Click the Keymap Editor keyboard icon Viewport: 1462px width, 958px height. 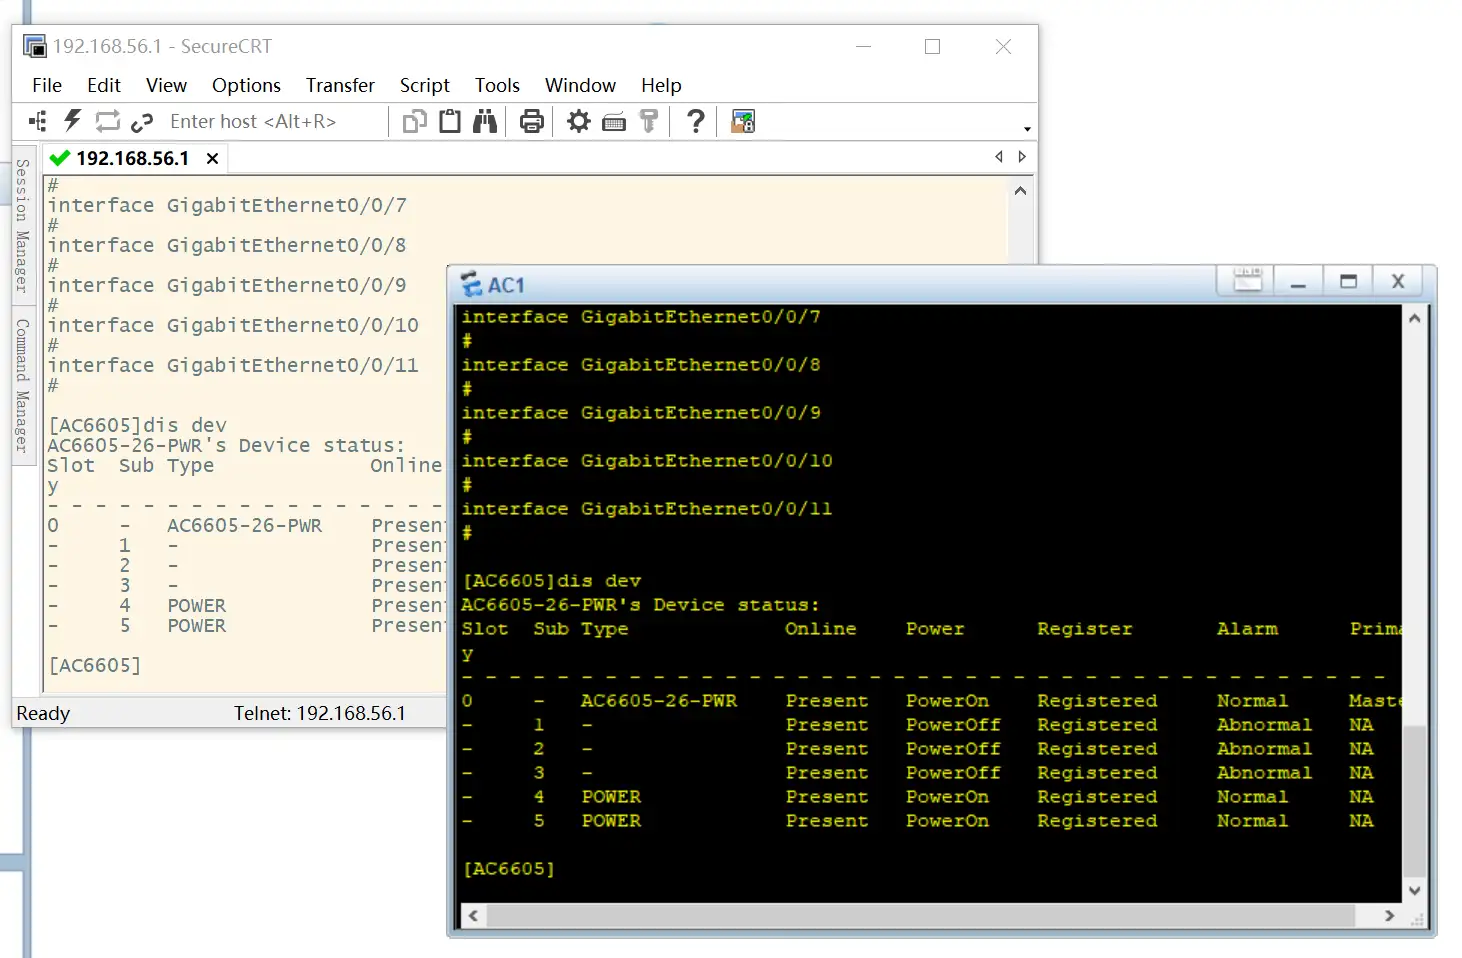[x=614, y=122]
